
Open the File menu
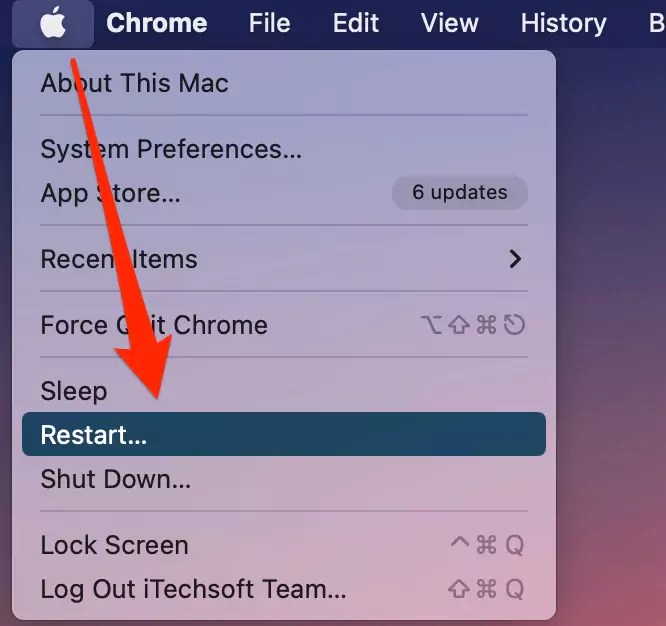(270, 23)
